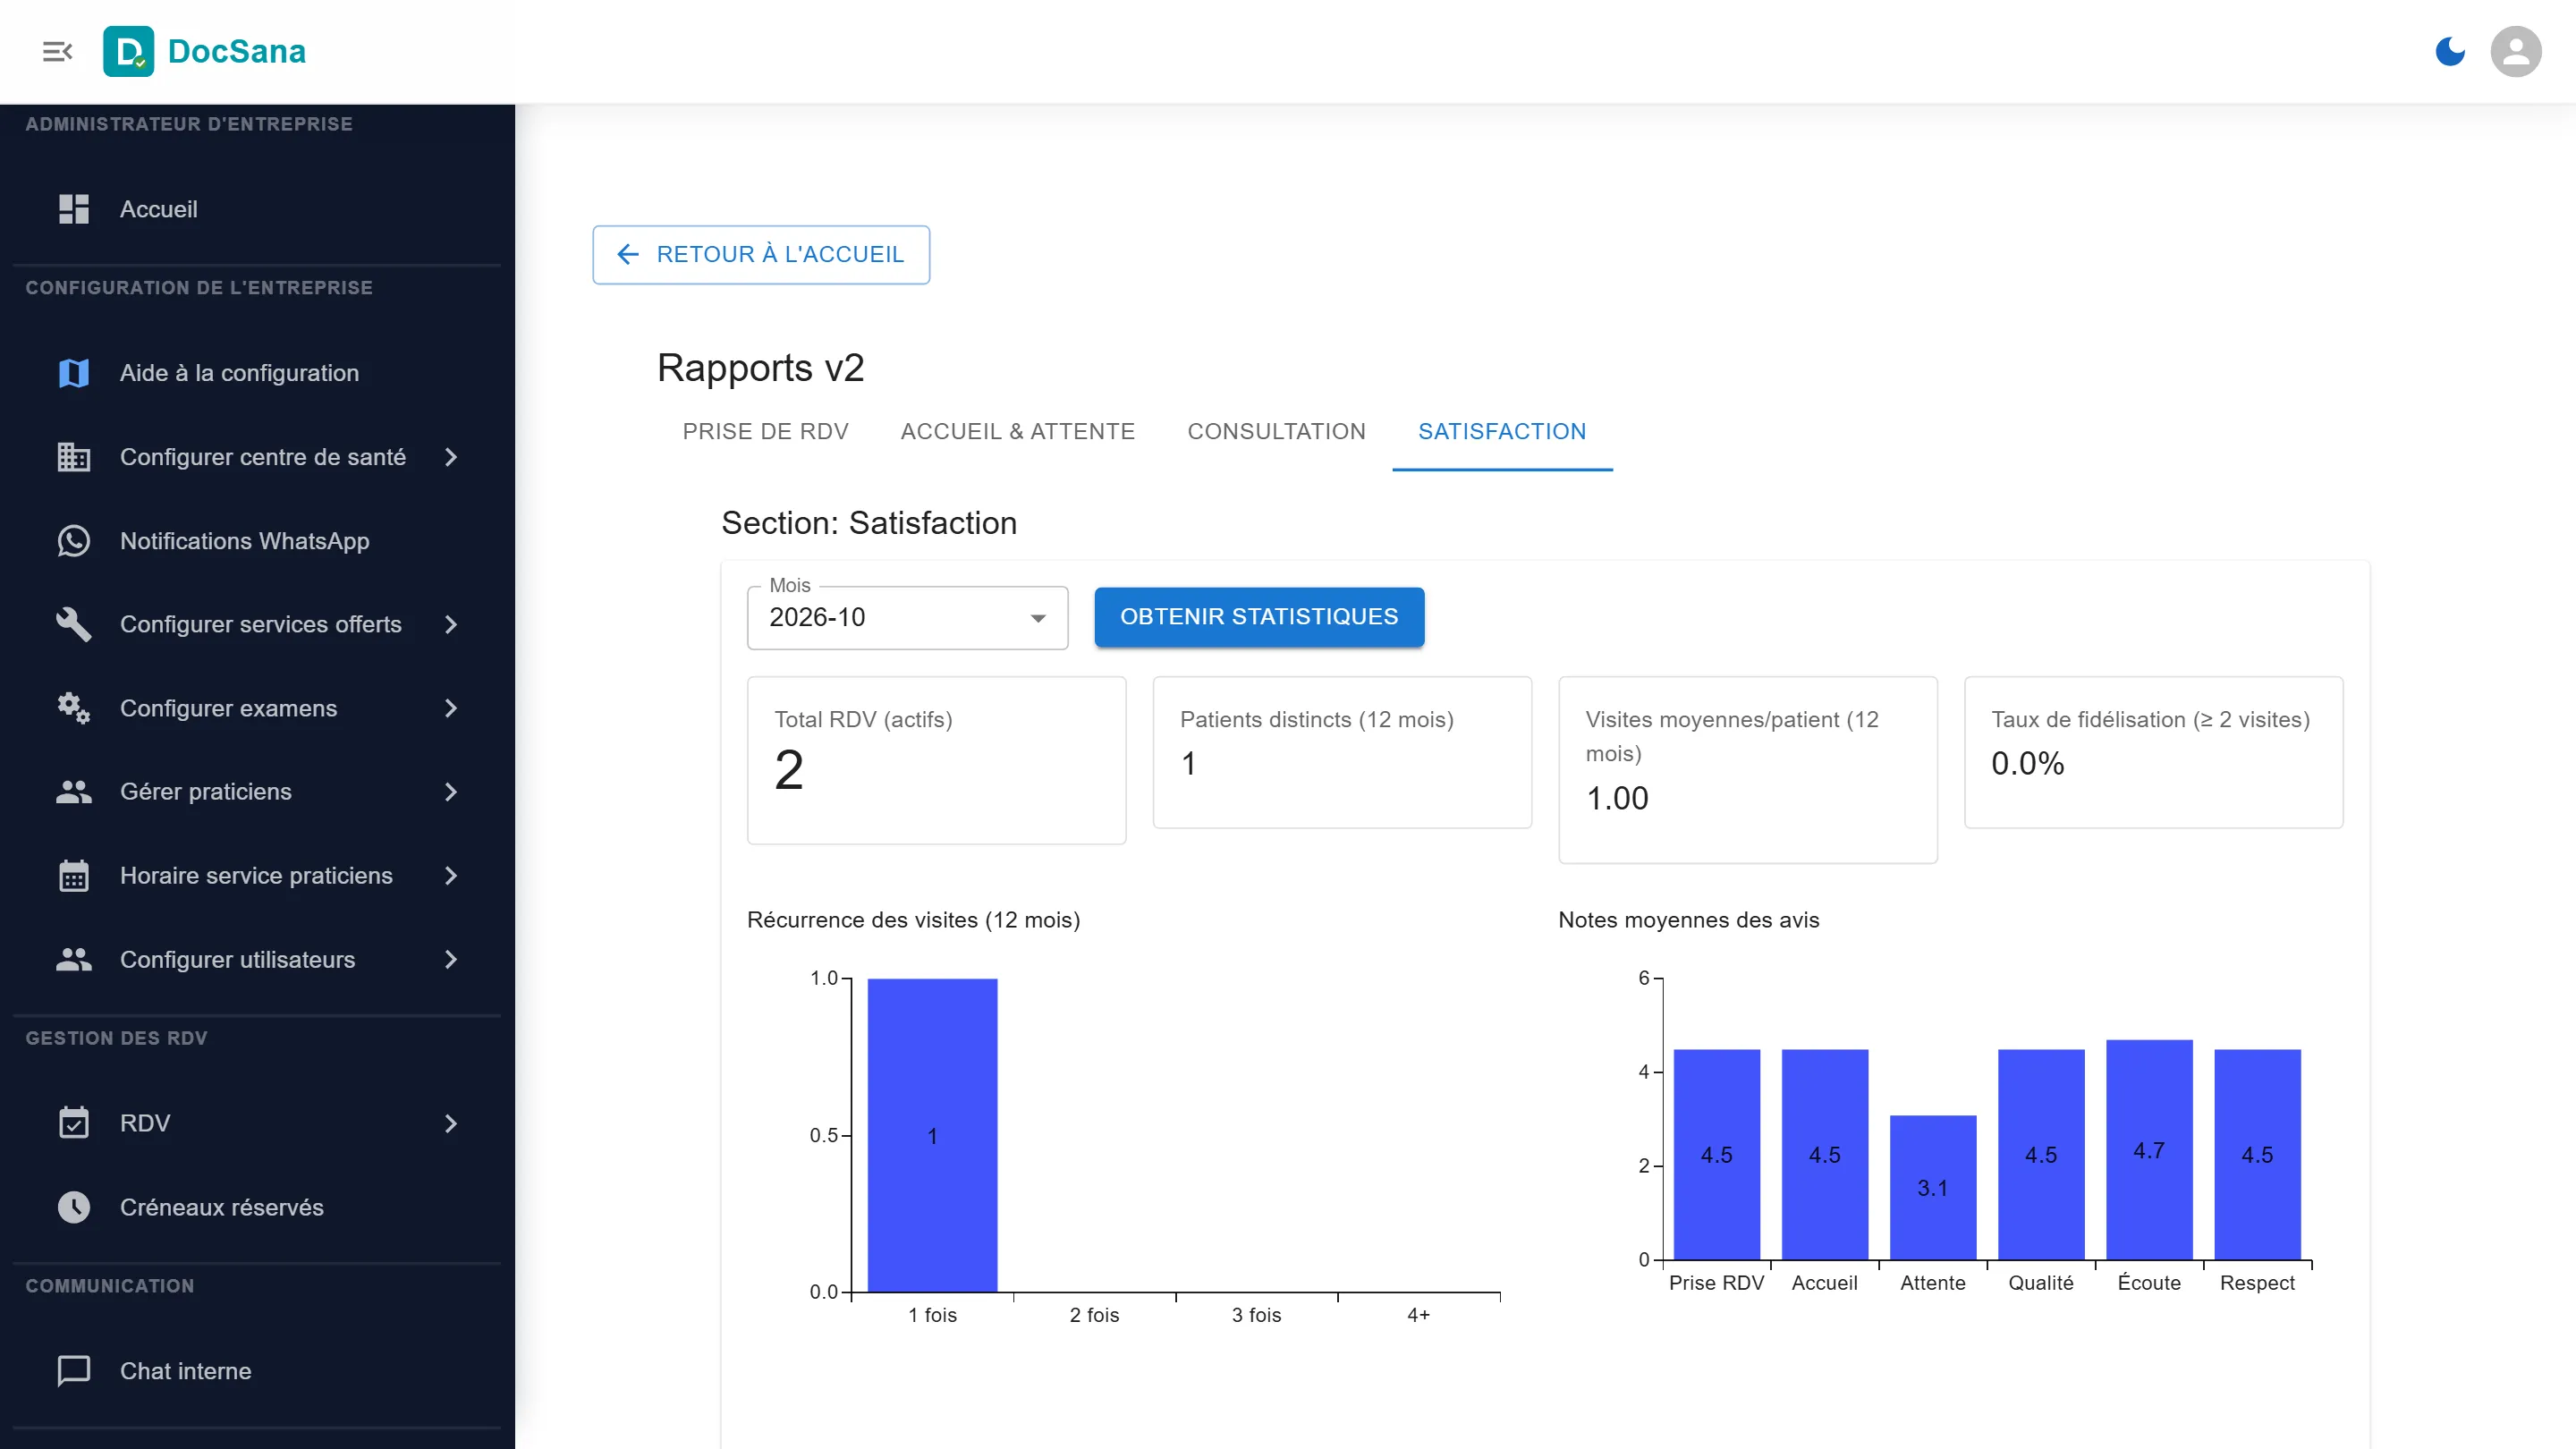
Task: Click the DocSana brand name text
Action: pyautogui.click(x=237, y=51)
